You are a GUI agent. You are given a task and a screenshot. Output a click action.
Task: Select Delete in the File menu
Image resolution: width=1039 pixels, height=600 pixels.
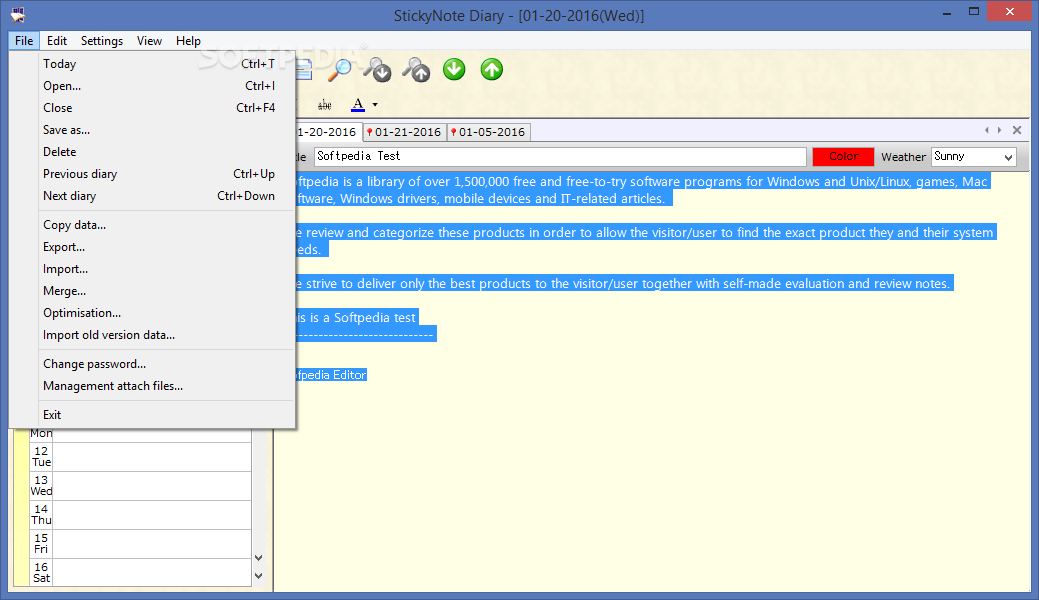pyautogui.click(x=159, y=152)
